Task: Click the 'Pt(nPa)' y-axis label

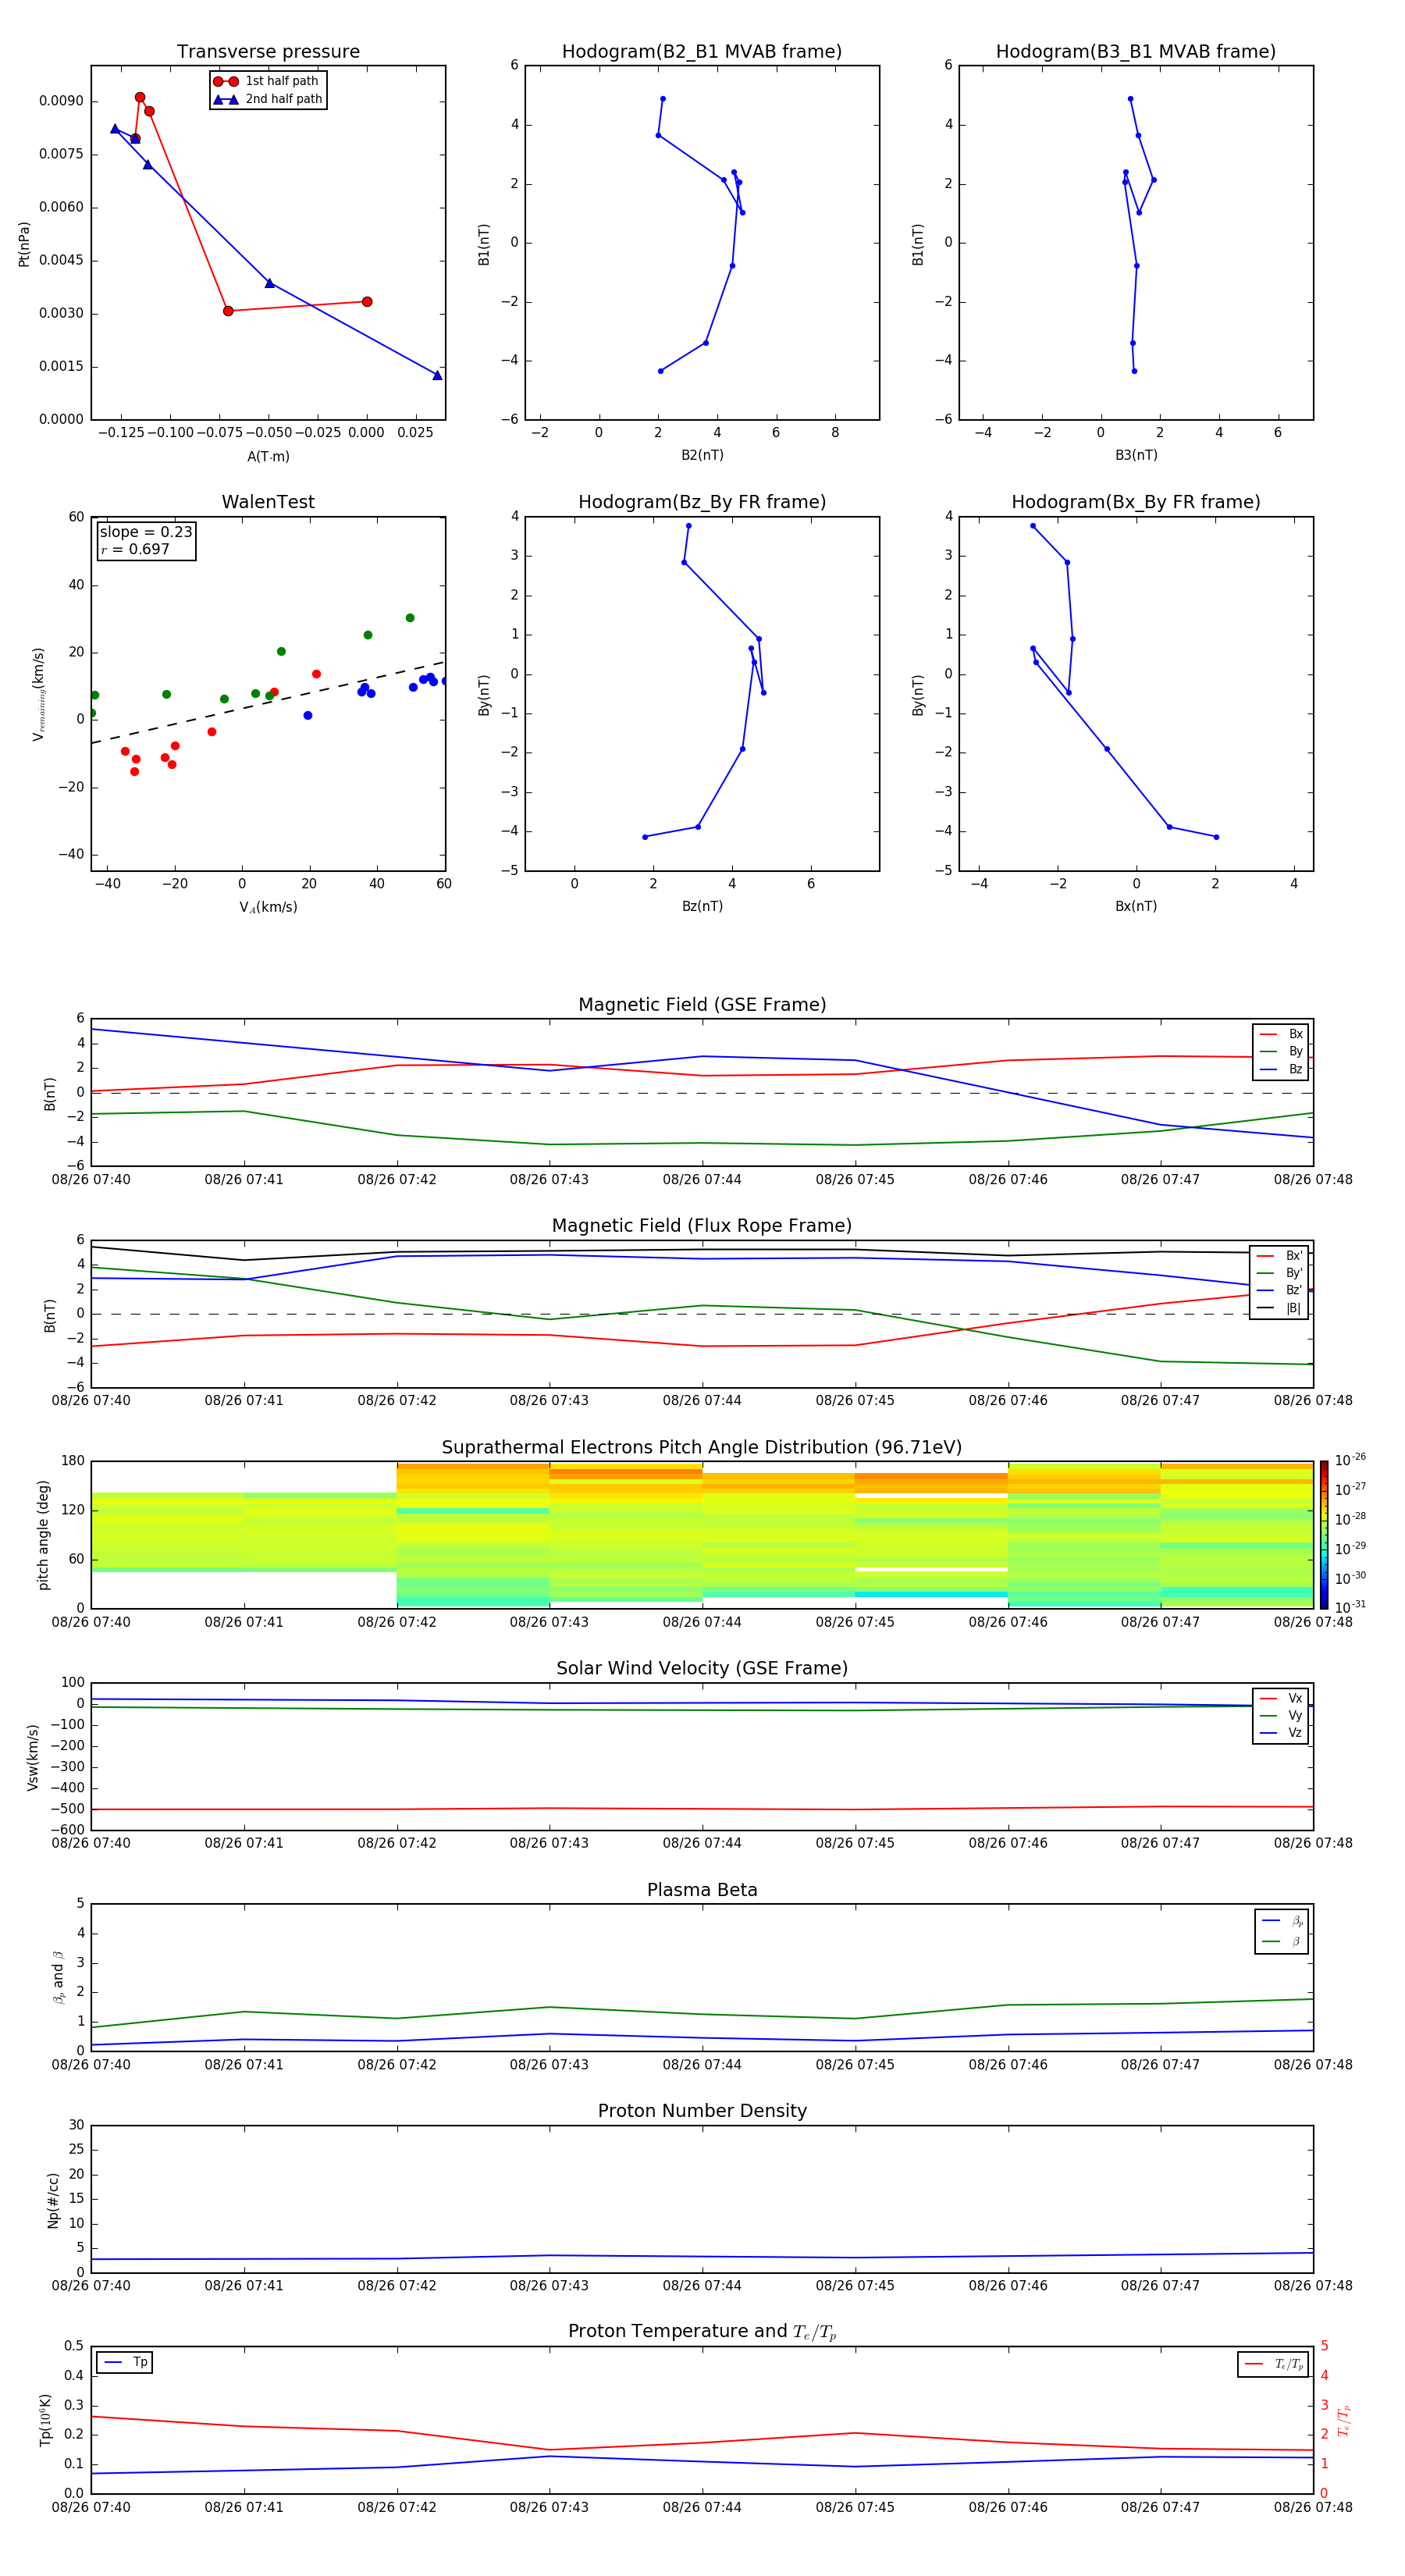Action: click(x=24, y=244)
